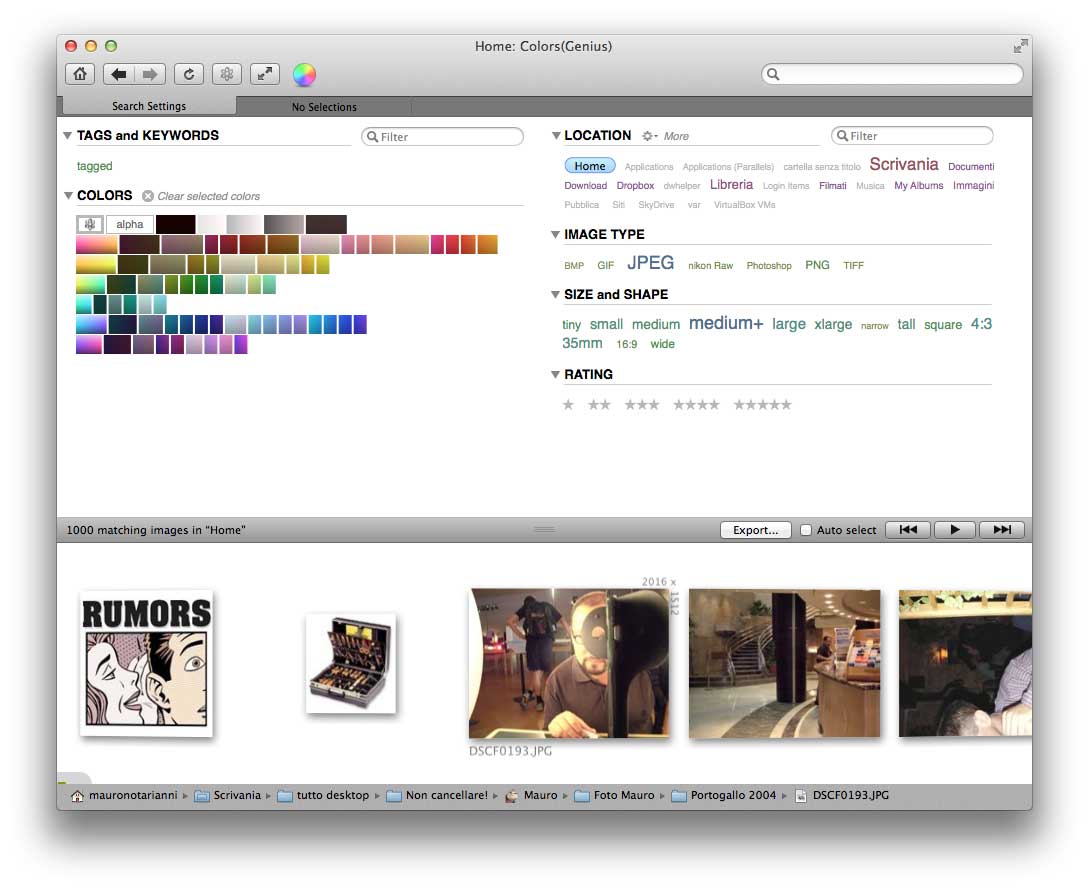The image size is (1089, 889).
Task: Toggle the tagged keyword filter
Action: (x=94, y=166)
